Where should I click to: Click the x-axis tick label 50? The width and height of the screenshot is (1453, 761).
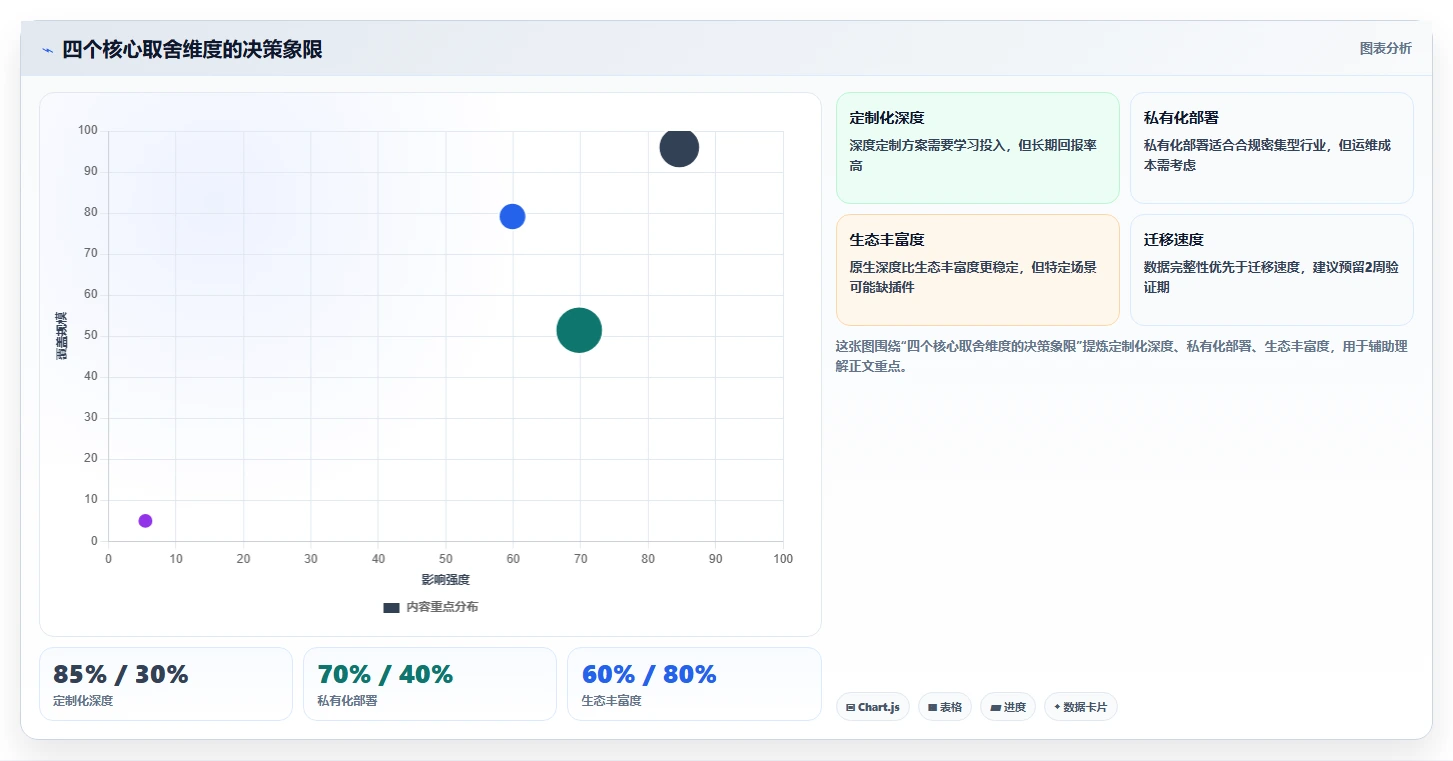tap(446, 559)
